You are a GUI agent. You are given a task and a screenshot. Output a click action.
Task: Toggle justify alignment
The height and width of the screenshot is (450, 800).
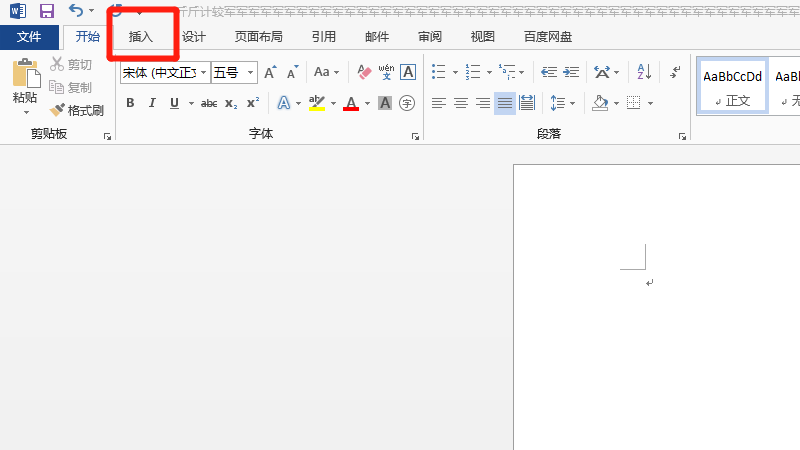(x=505, y=103)
